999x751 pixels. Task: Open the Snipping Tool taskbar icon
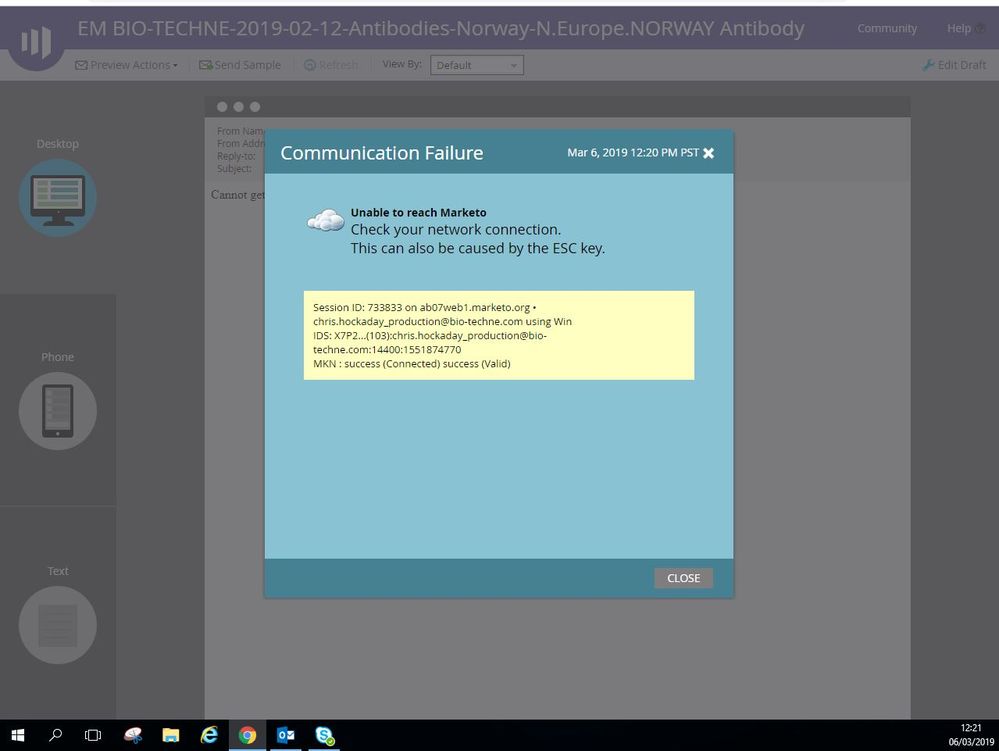coord(133,735)
